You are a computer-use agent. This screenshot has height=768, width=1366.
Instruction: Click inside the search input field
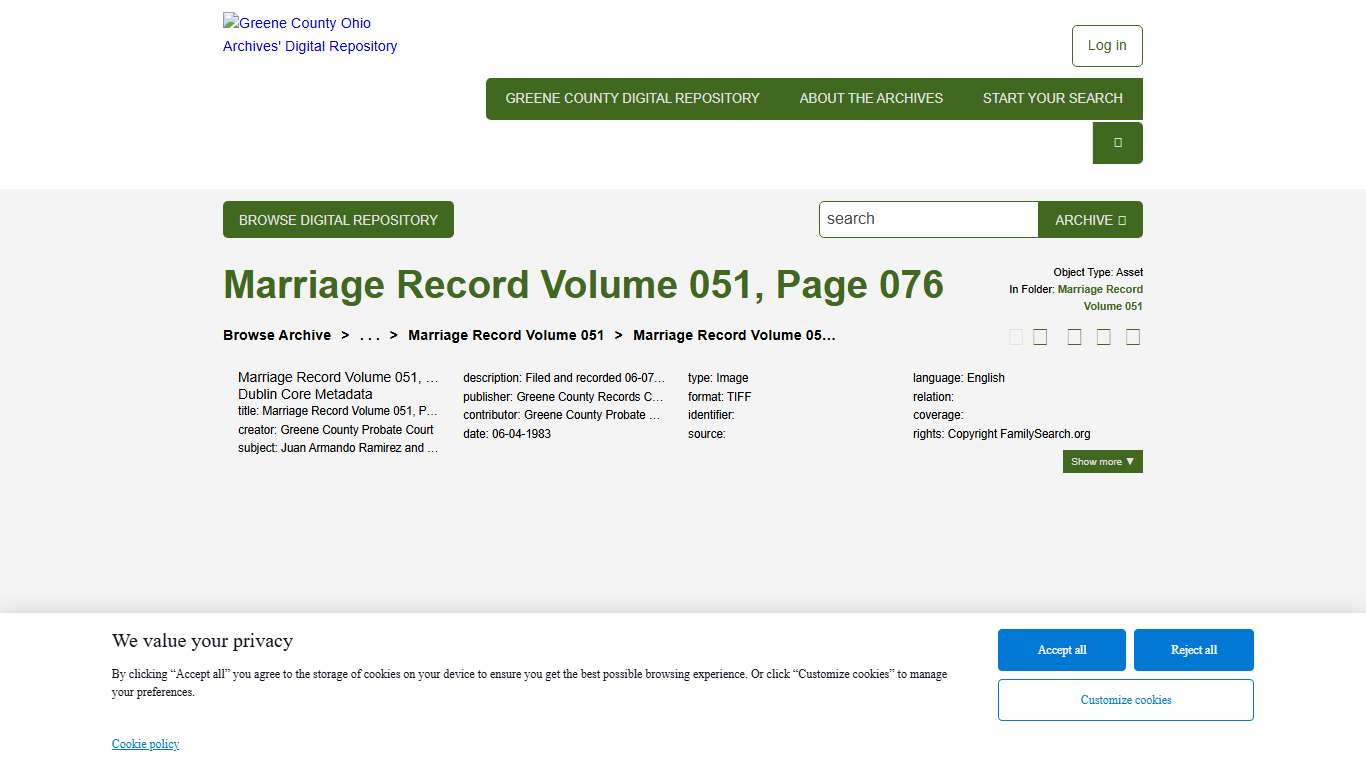tap(928, 219)
